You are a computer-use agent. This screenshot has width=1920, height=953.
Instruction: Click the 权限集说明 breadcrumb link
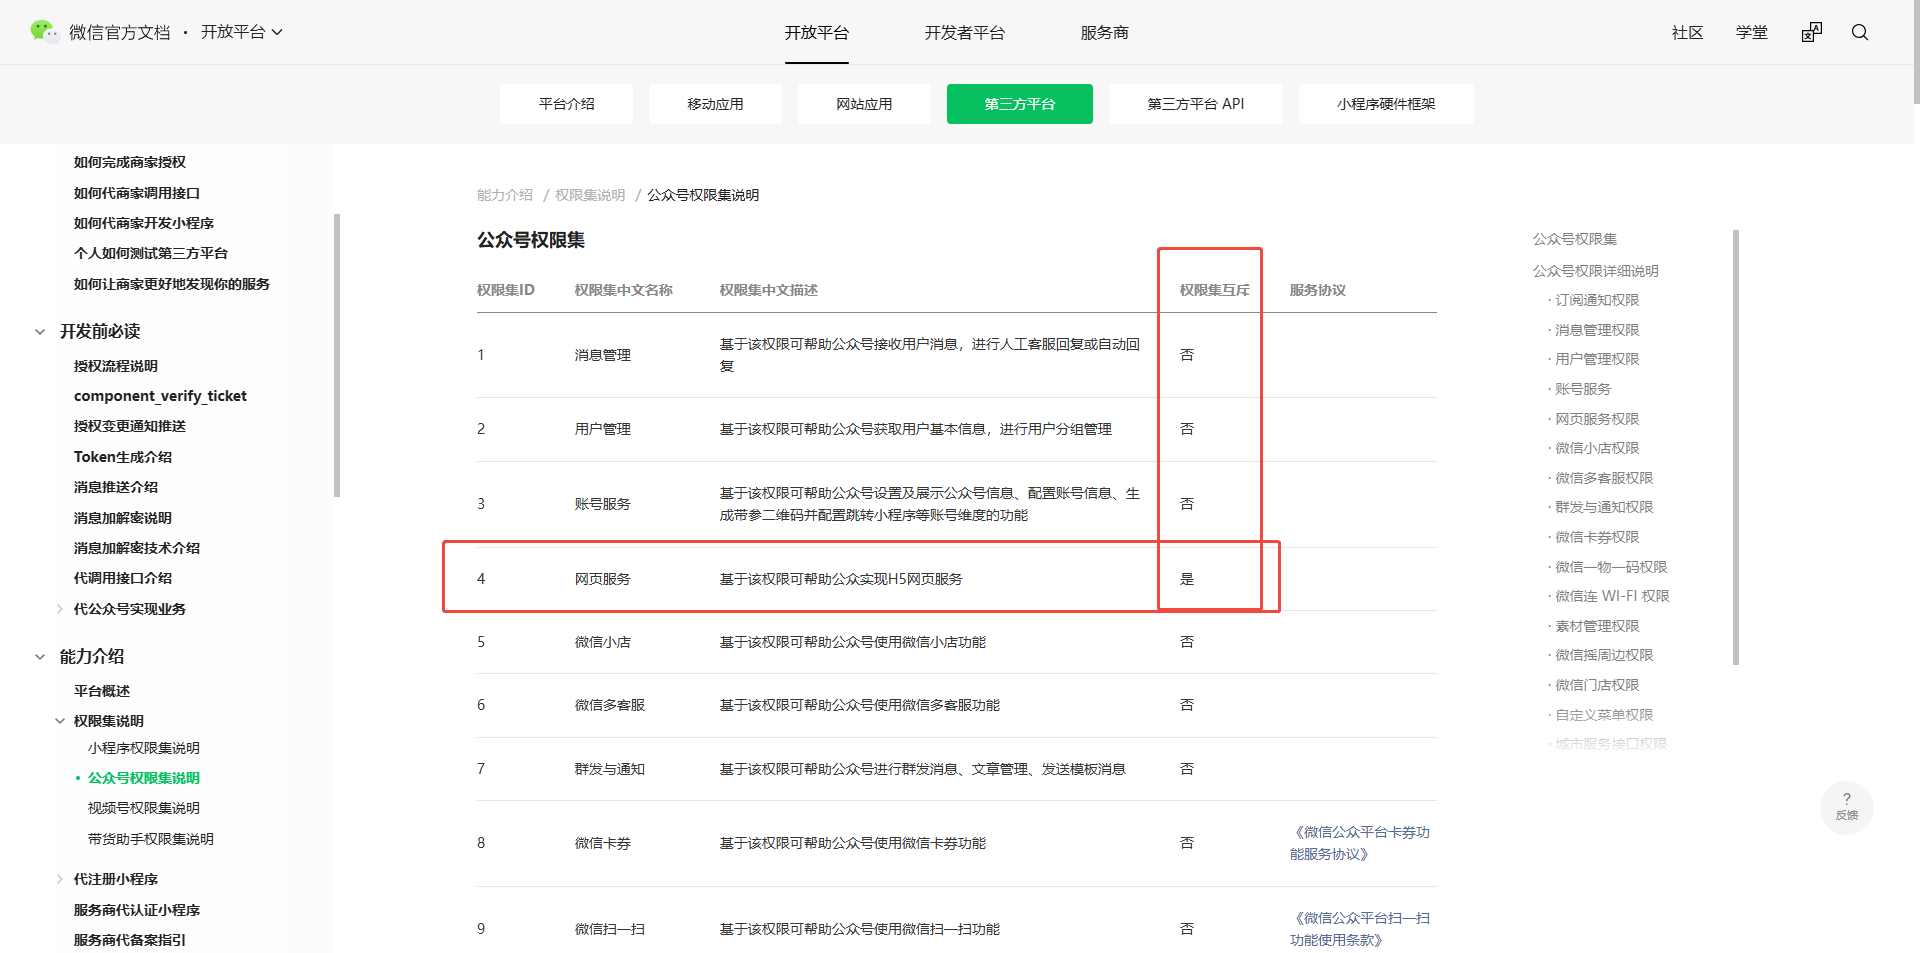(590, 195)
